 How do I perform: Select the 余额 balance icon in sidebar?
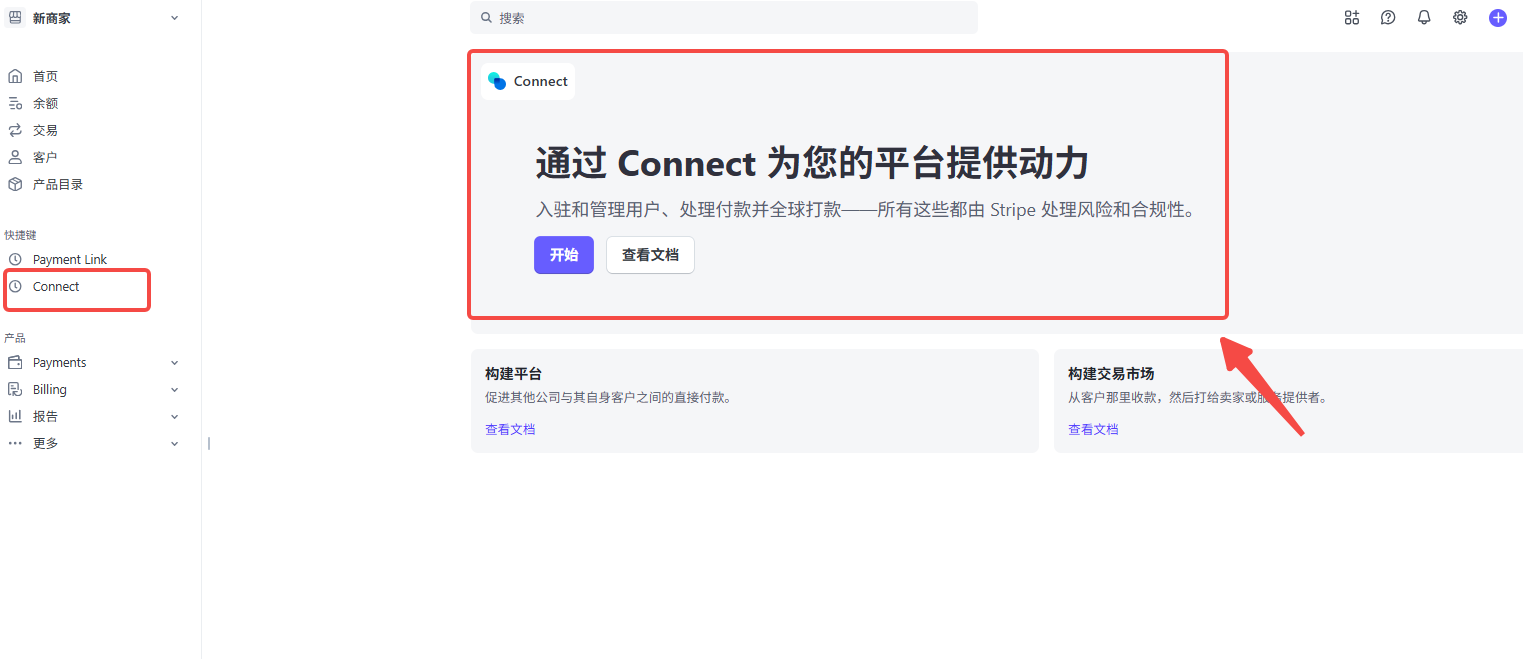[x=15, y=102]
